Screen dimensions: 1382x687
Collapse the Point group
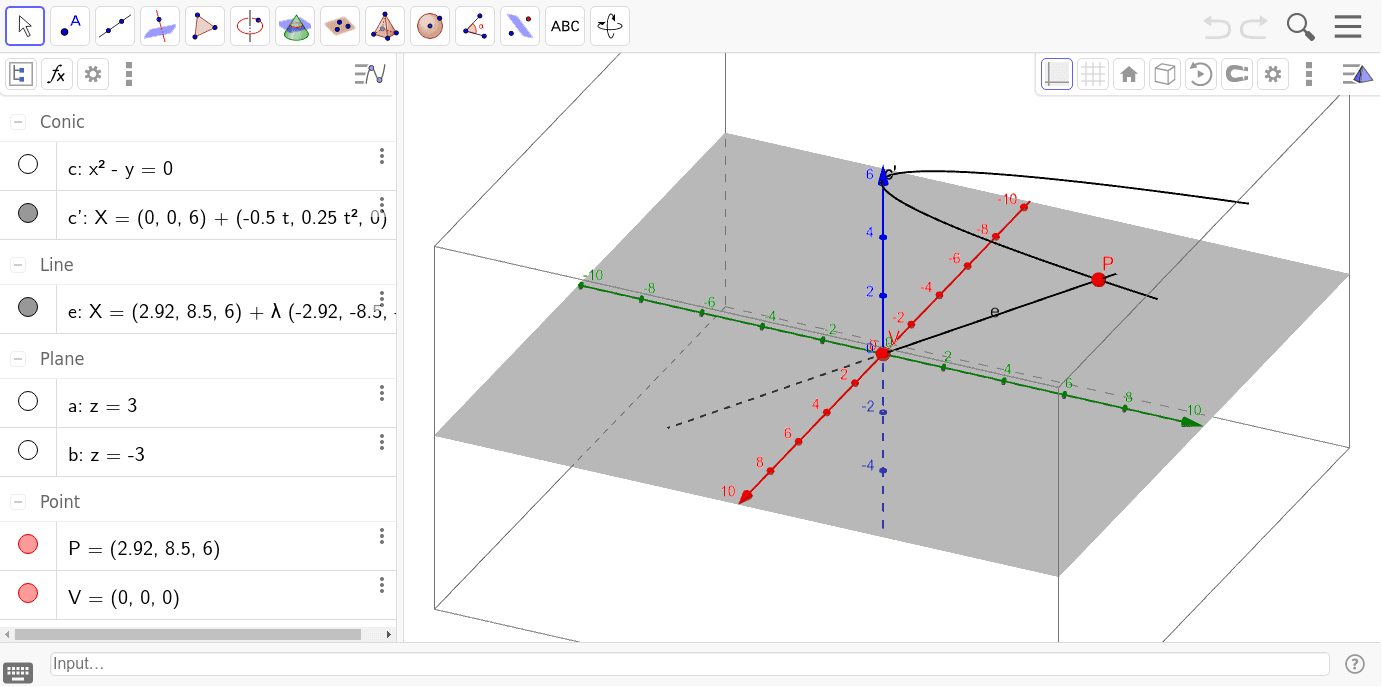pyautogui.click(x=18, y=502)
